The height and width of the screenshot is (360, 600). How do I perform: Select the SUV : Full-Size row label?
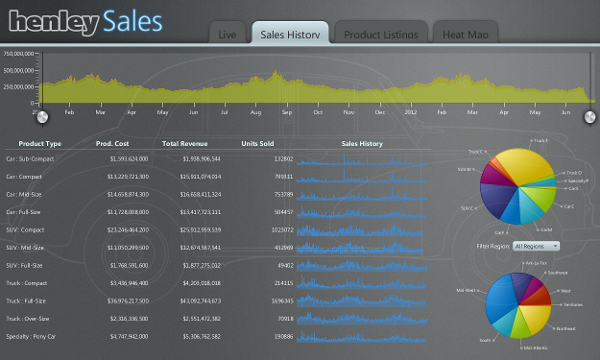tap(24, 266)
